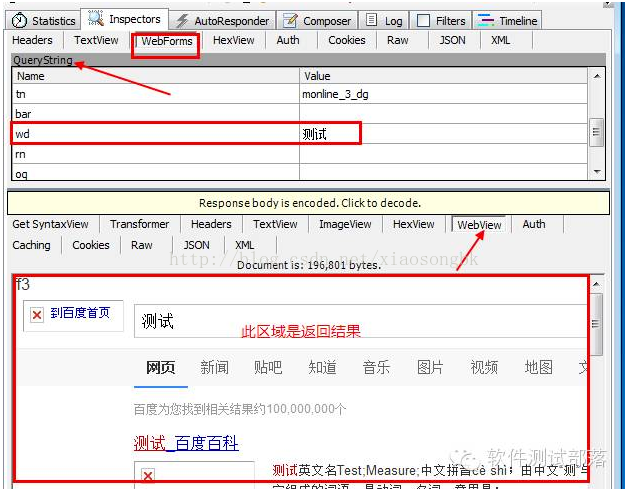Open the Transformer response tab

(140, 224)
